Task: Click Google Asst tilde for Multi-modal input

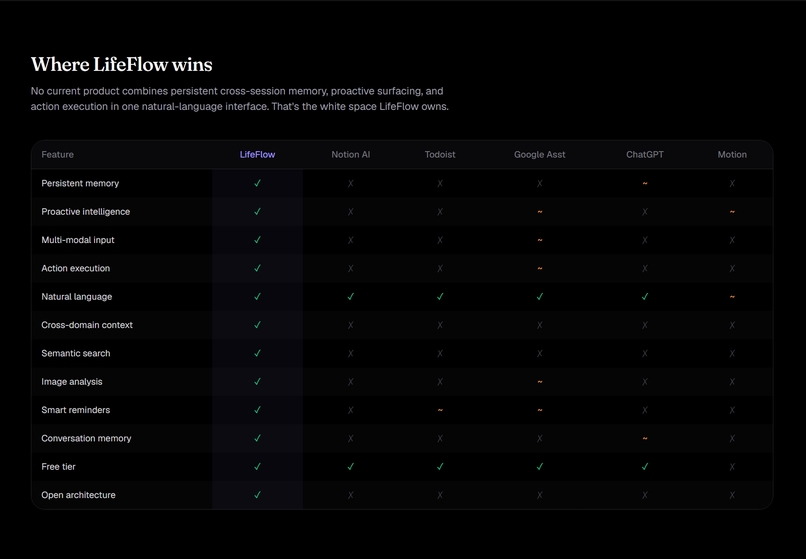Action: coord(540,240)
